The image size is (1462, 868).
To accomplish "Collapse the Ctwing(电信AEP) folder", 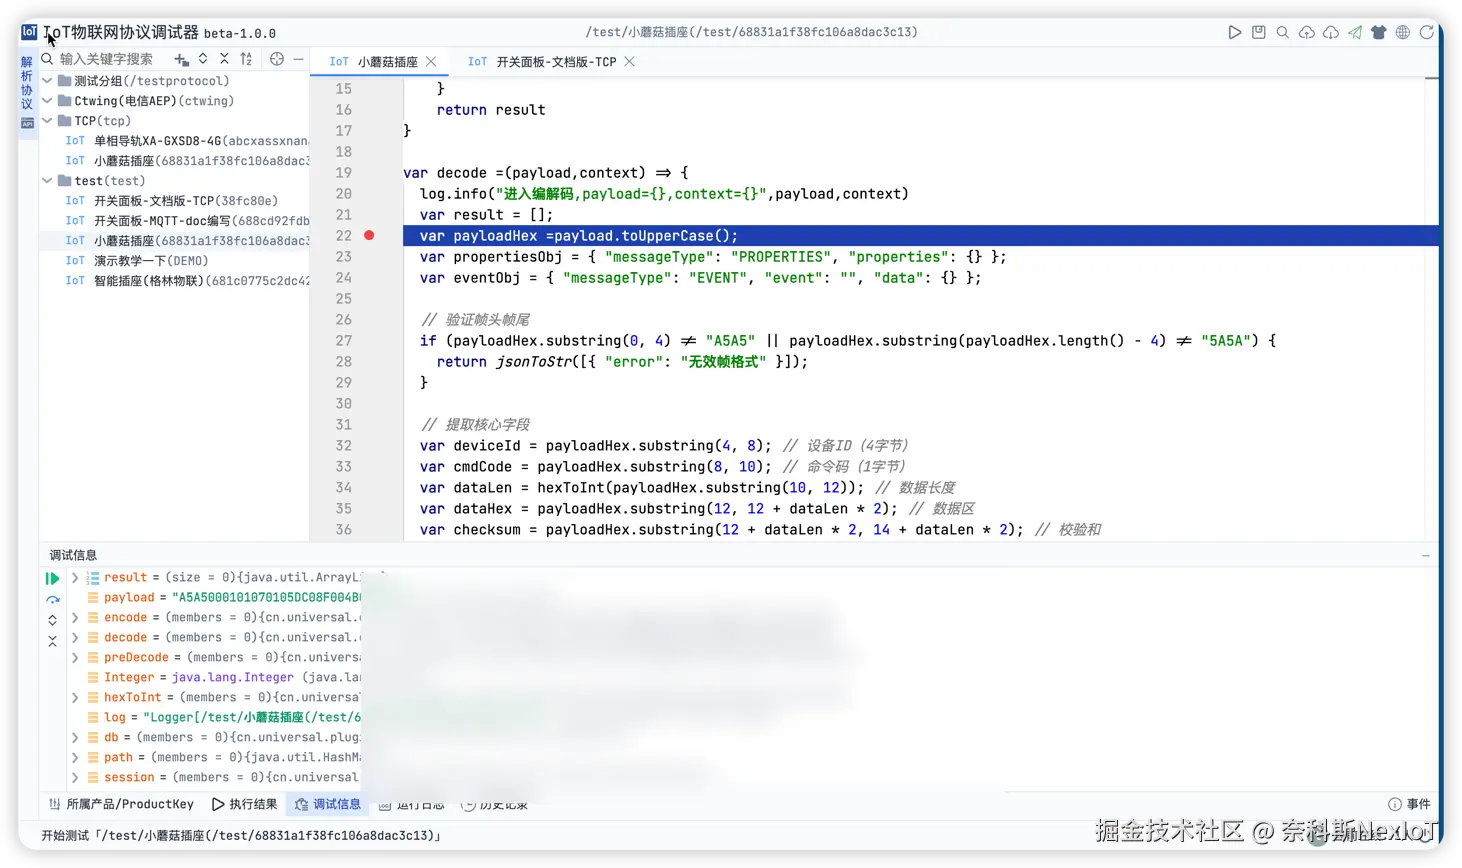I will (x=47, y=101).
